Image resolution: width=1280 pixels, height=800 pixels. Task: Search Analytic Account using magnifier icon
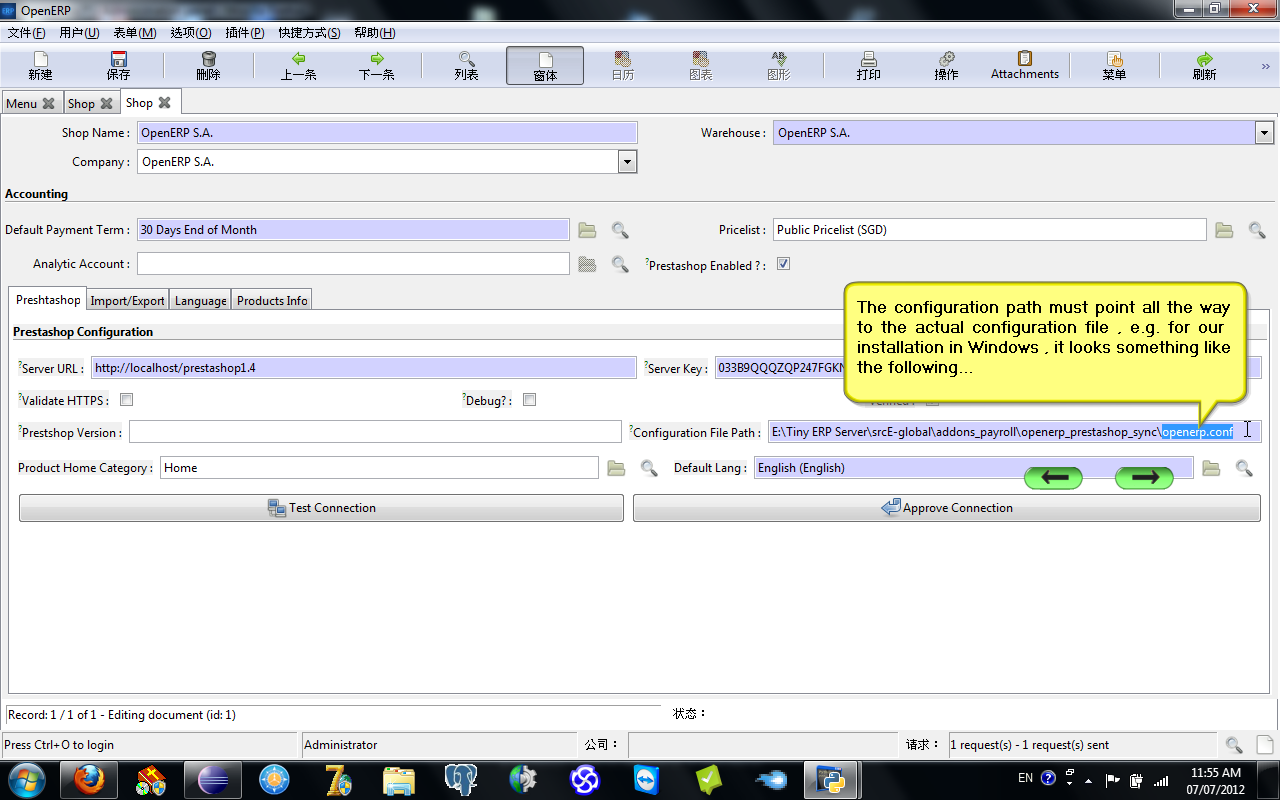[620, 264]
